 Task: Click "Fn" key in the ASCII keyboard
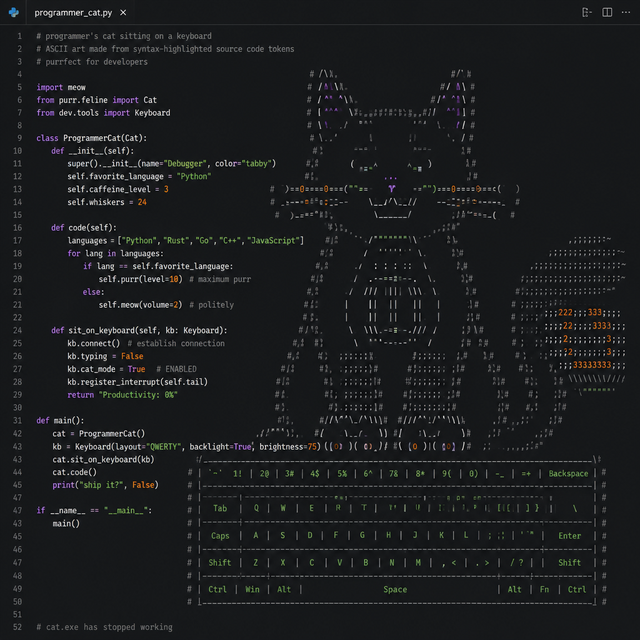point(544,590)
